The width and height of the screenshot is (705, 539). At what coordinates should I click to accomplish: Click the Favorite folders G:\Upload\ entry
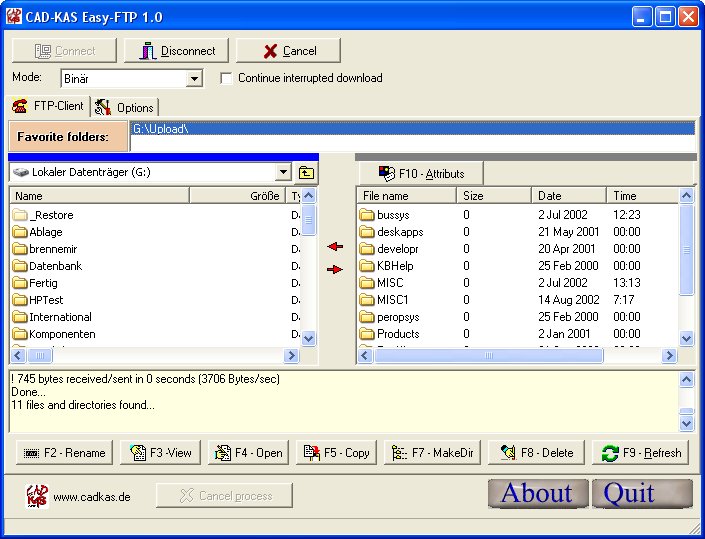(160, 128)
